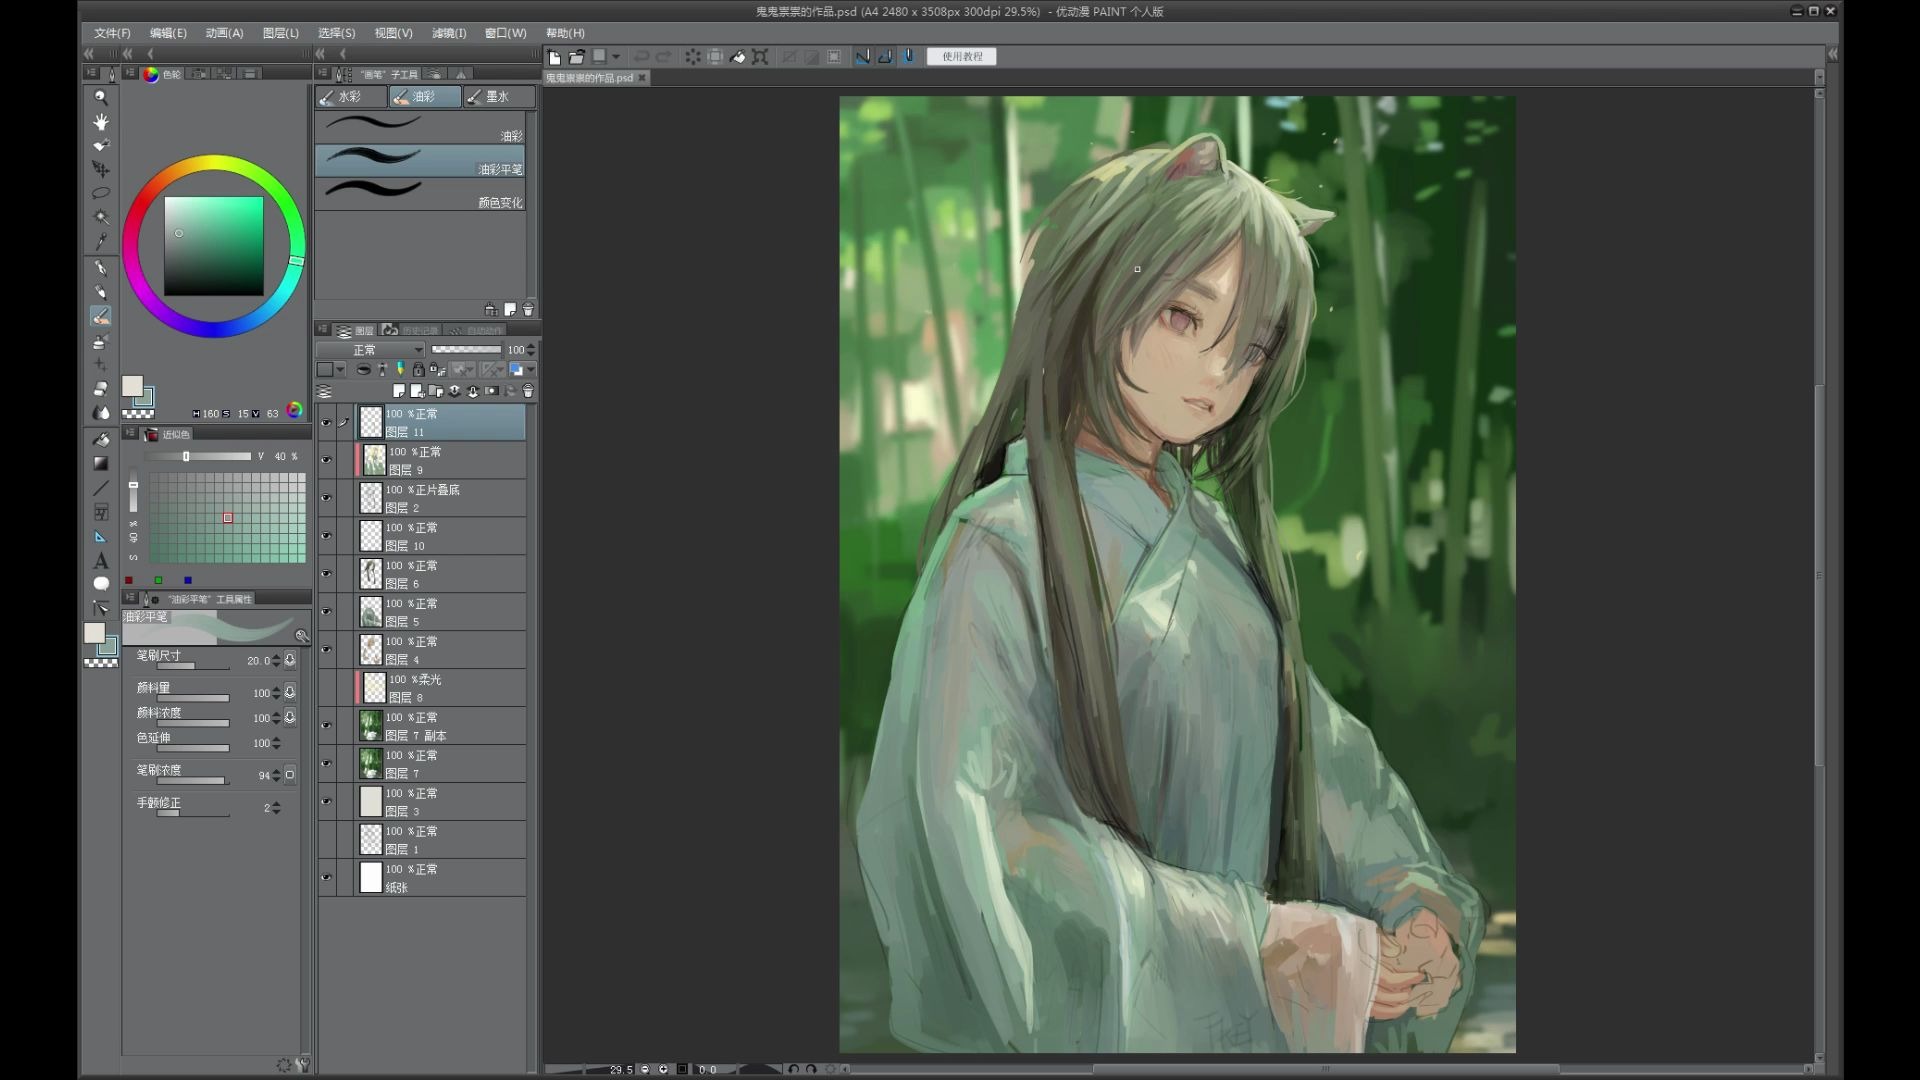Select the Pencil tool in toolbox
Screen dimensions: 1920x1080
pyautogui.click(x=101, y=292)
